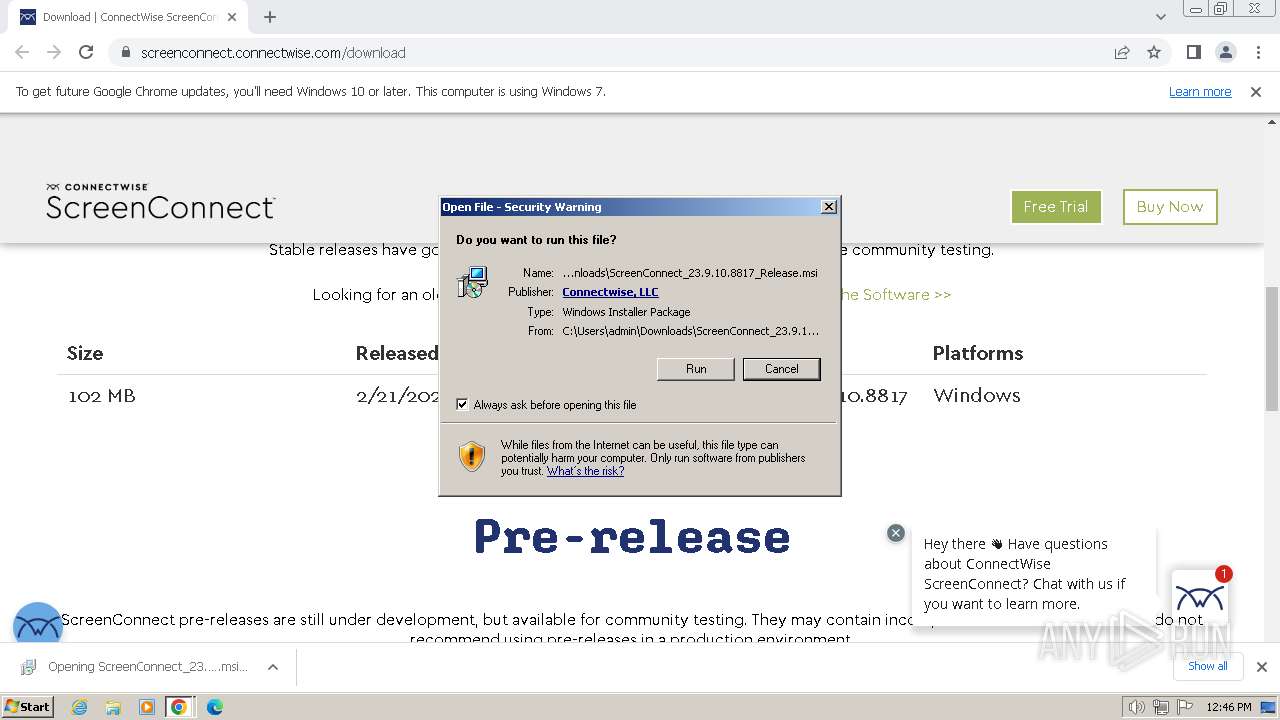The height and width of the screenshot is (720, 1280).
Task: Click the Windows platform cell
Action: (977, 396)
